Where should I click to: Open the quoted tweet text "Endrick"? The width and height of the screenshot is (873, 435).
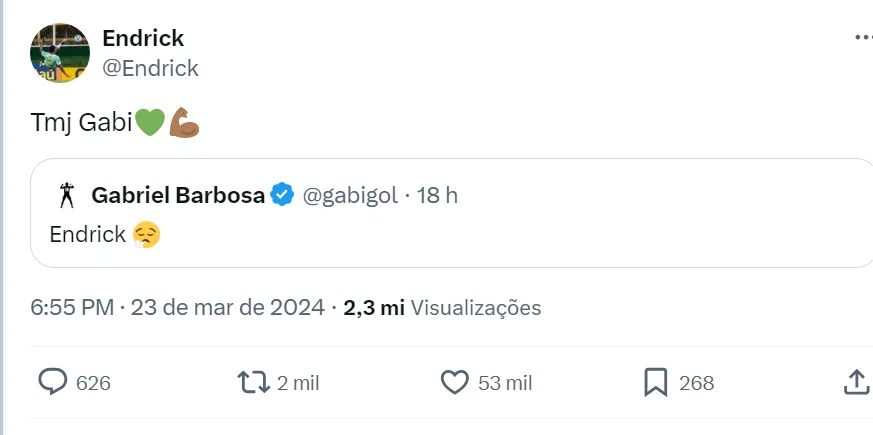[x=88, y=235]
